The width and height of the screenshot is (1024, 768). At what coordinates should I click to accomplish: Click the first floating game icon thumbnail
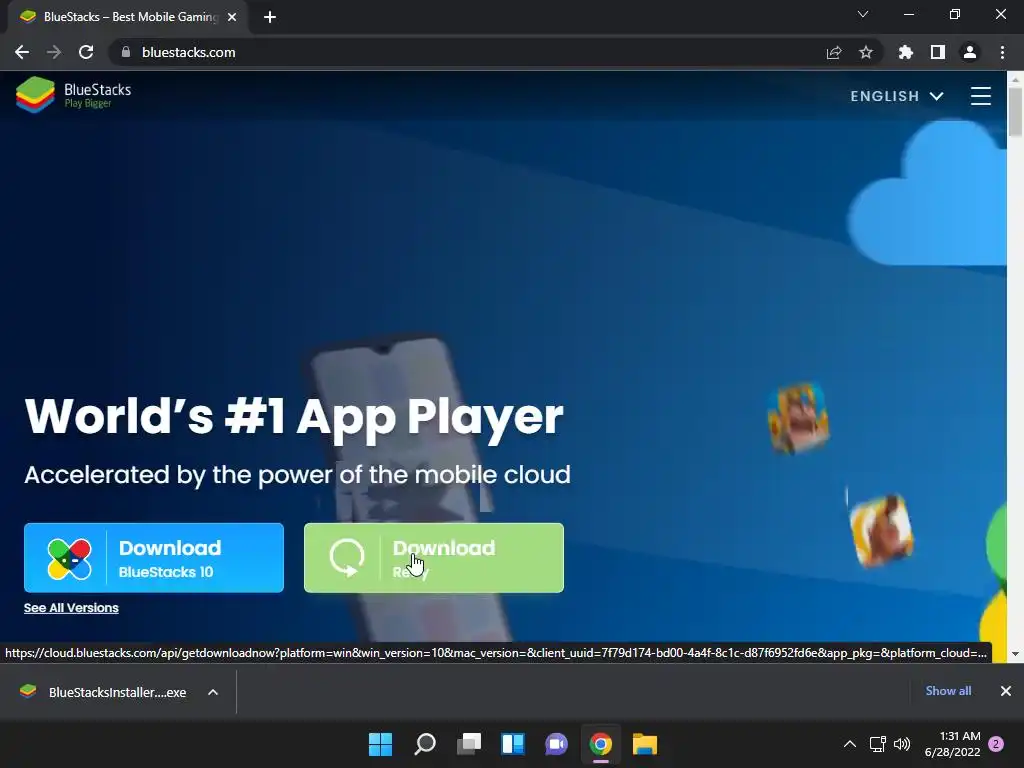click(x=799, y=418)
